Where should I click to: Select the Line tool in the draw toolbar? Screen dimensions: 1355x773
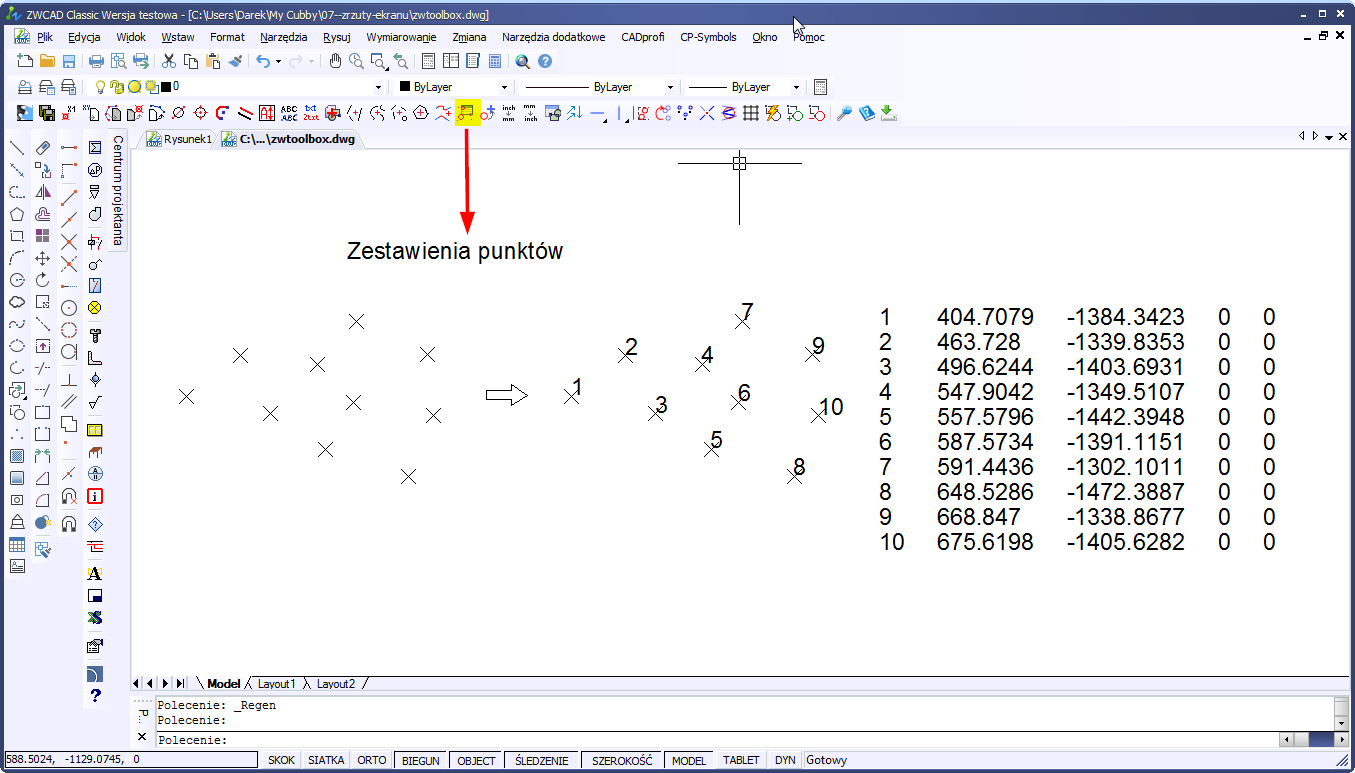(x=17, y=148)
